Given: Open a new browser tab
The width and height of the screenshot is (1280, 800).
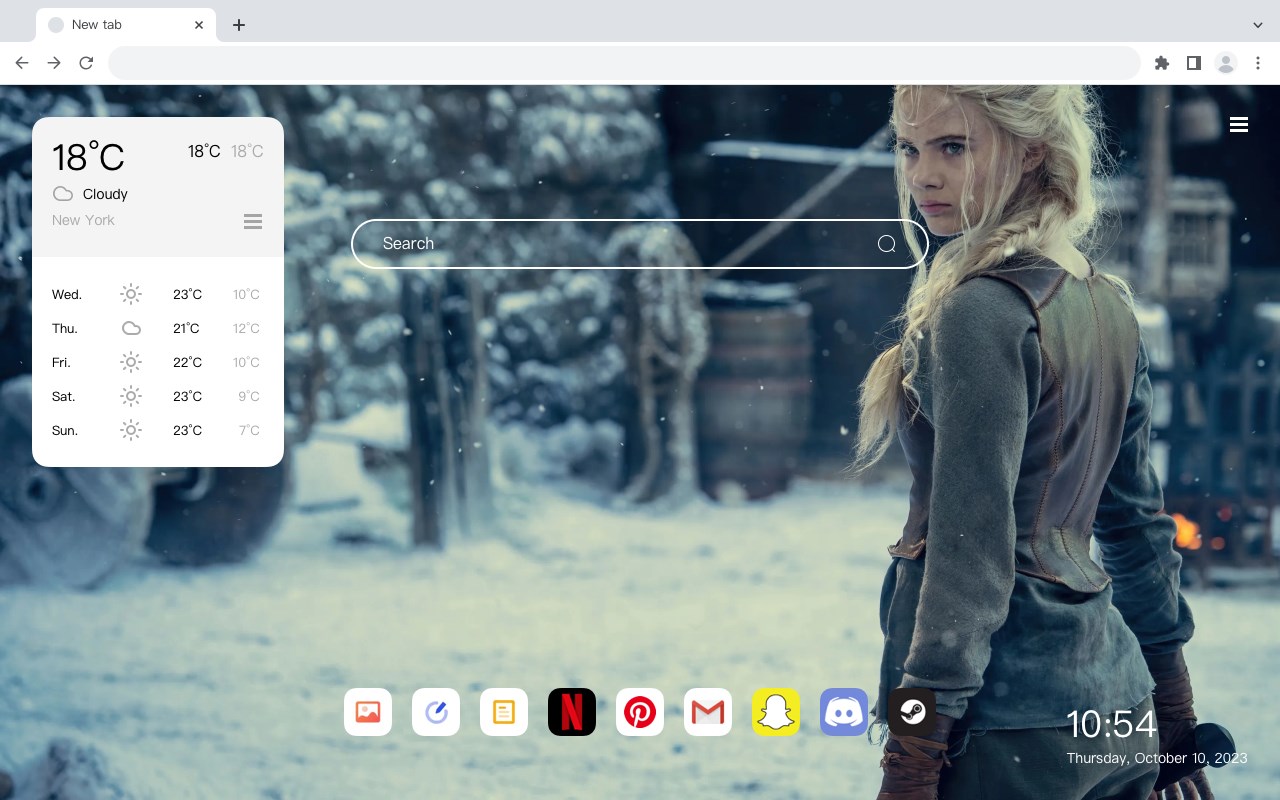Looking at the screenshot, I should tap(238, 25).
